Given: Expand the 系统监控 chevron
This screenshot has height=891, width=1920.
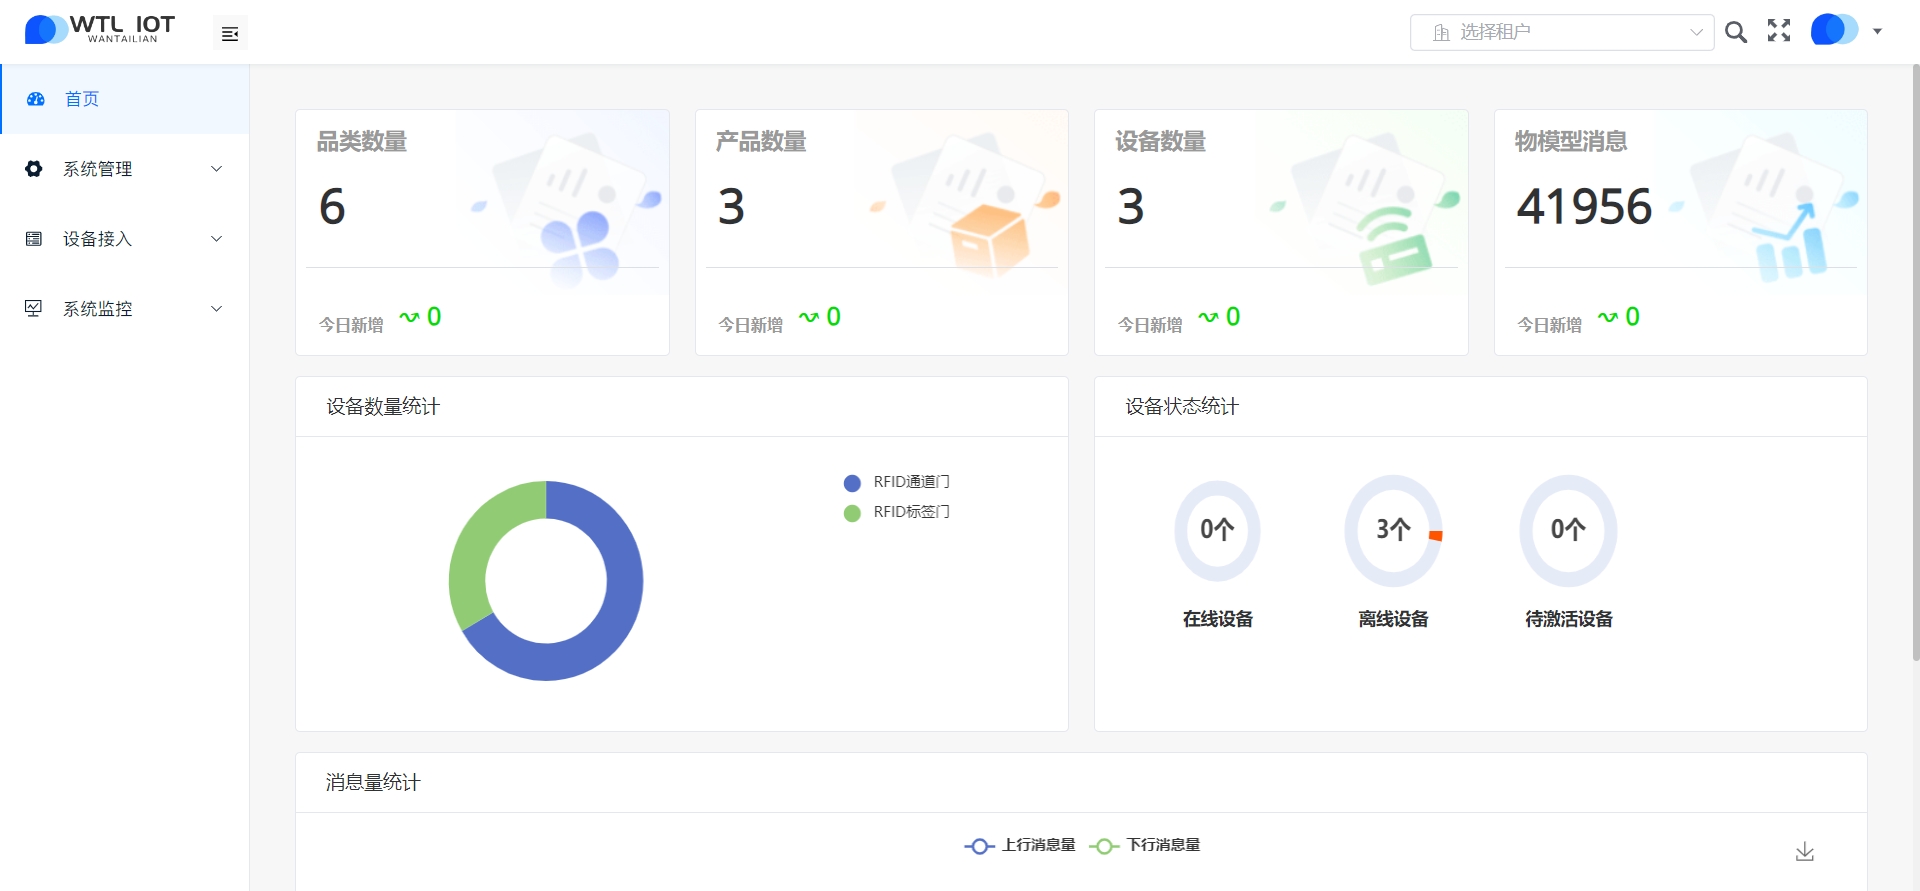Looking at the screenshot, I should pos(216,309).
